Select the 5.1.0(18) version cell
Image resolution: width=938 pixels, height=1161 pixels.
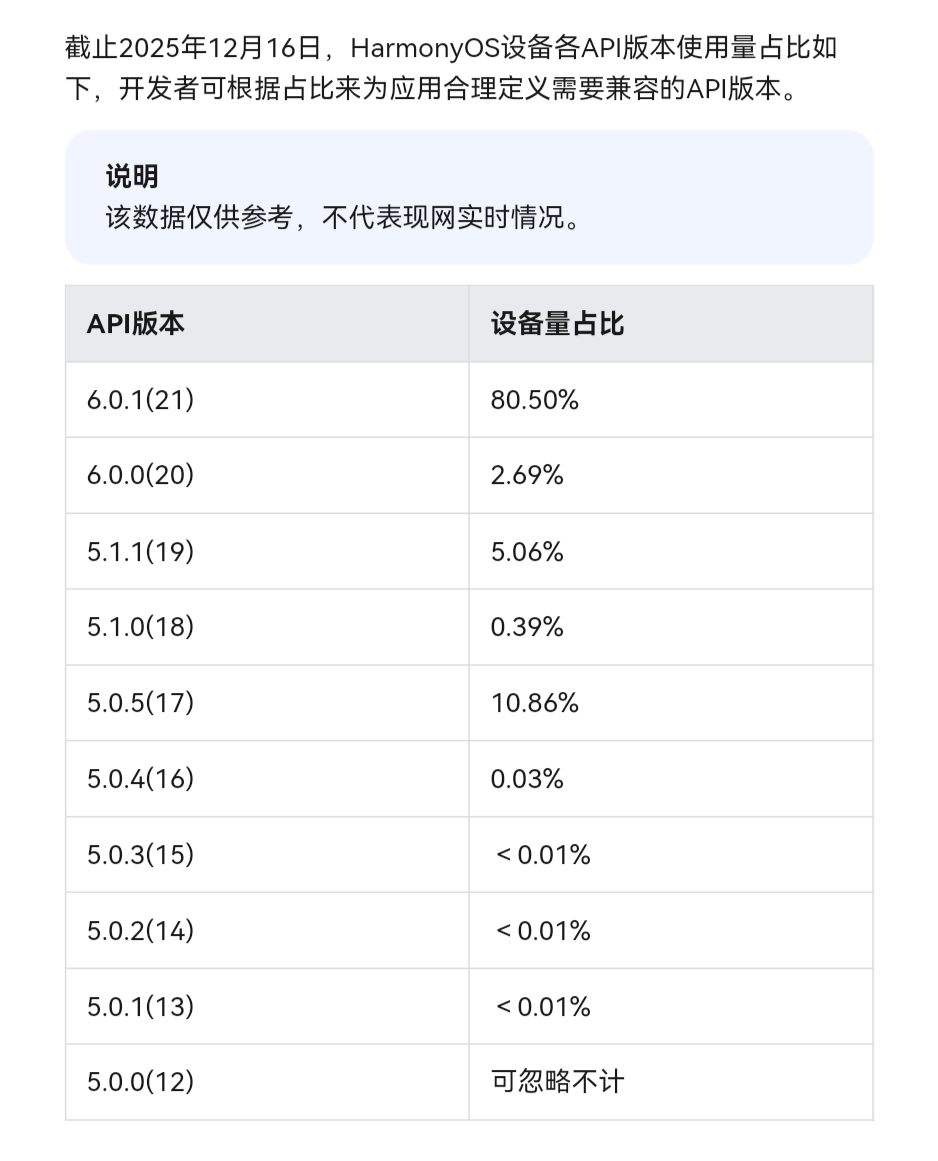pos(140,627)
